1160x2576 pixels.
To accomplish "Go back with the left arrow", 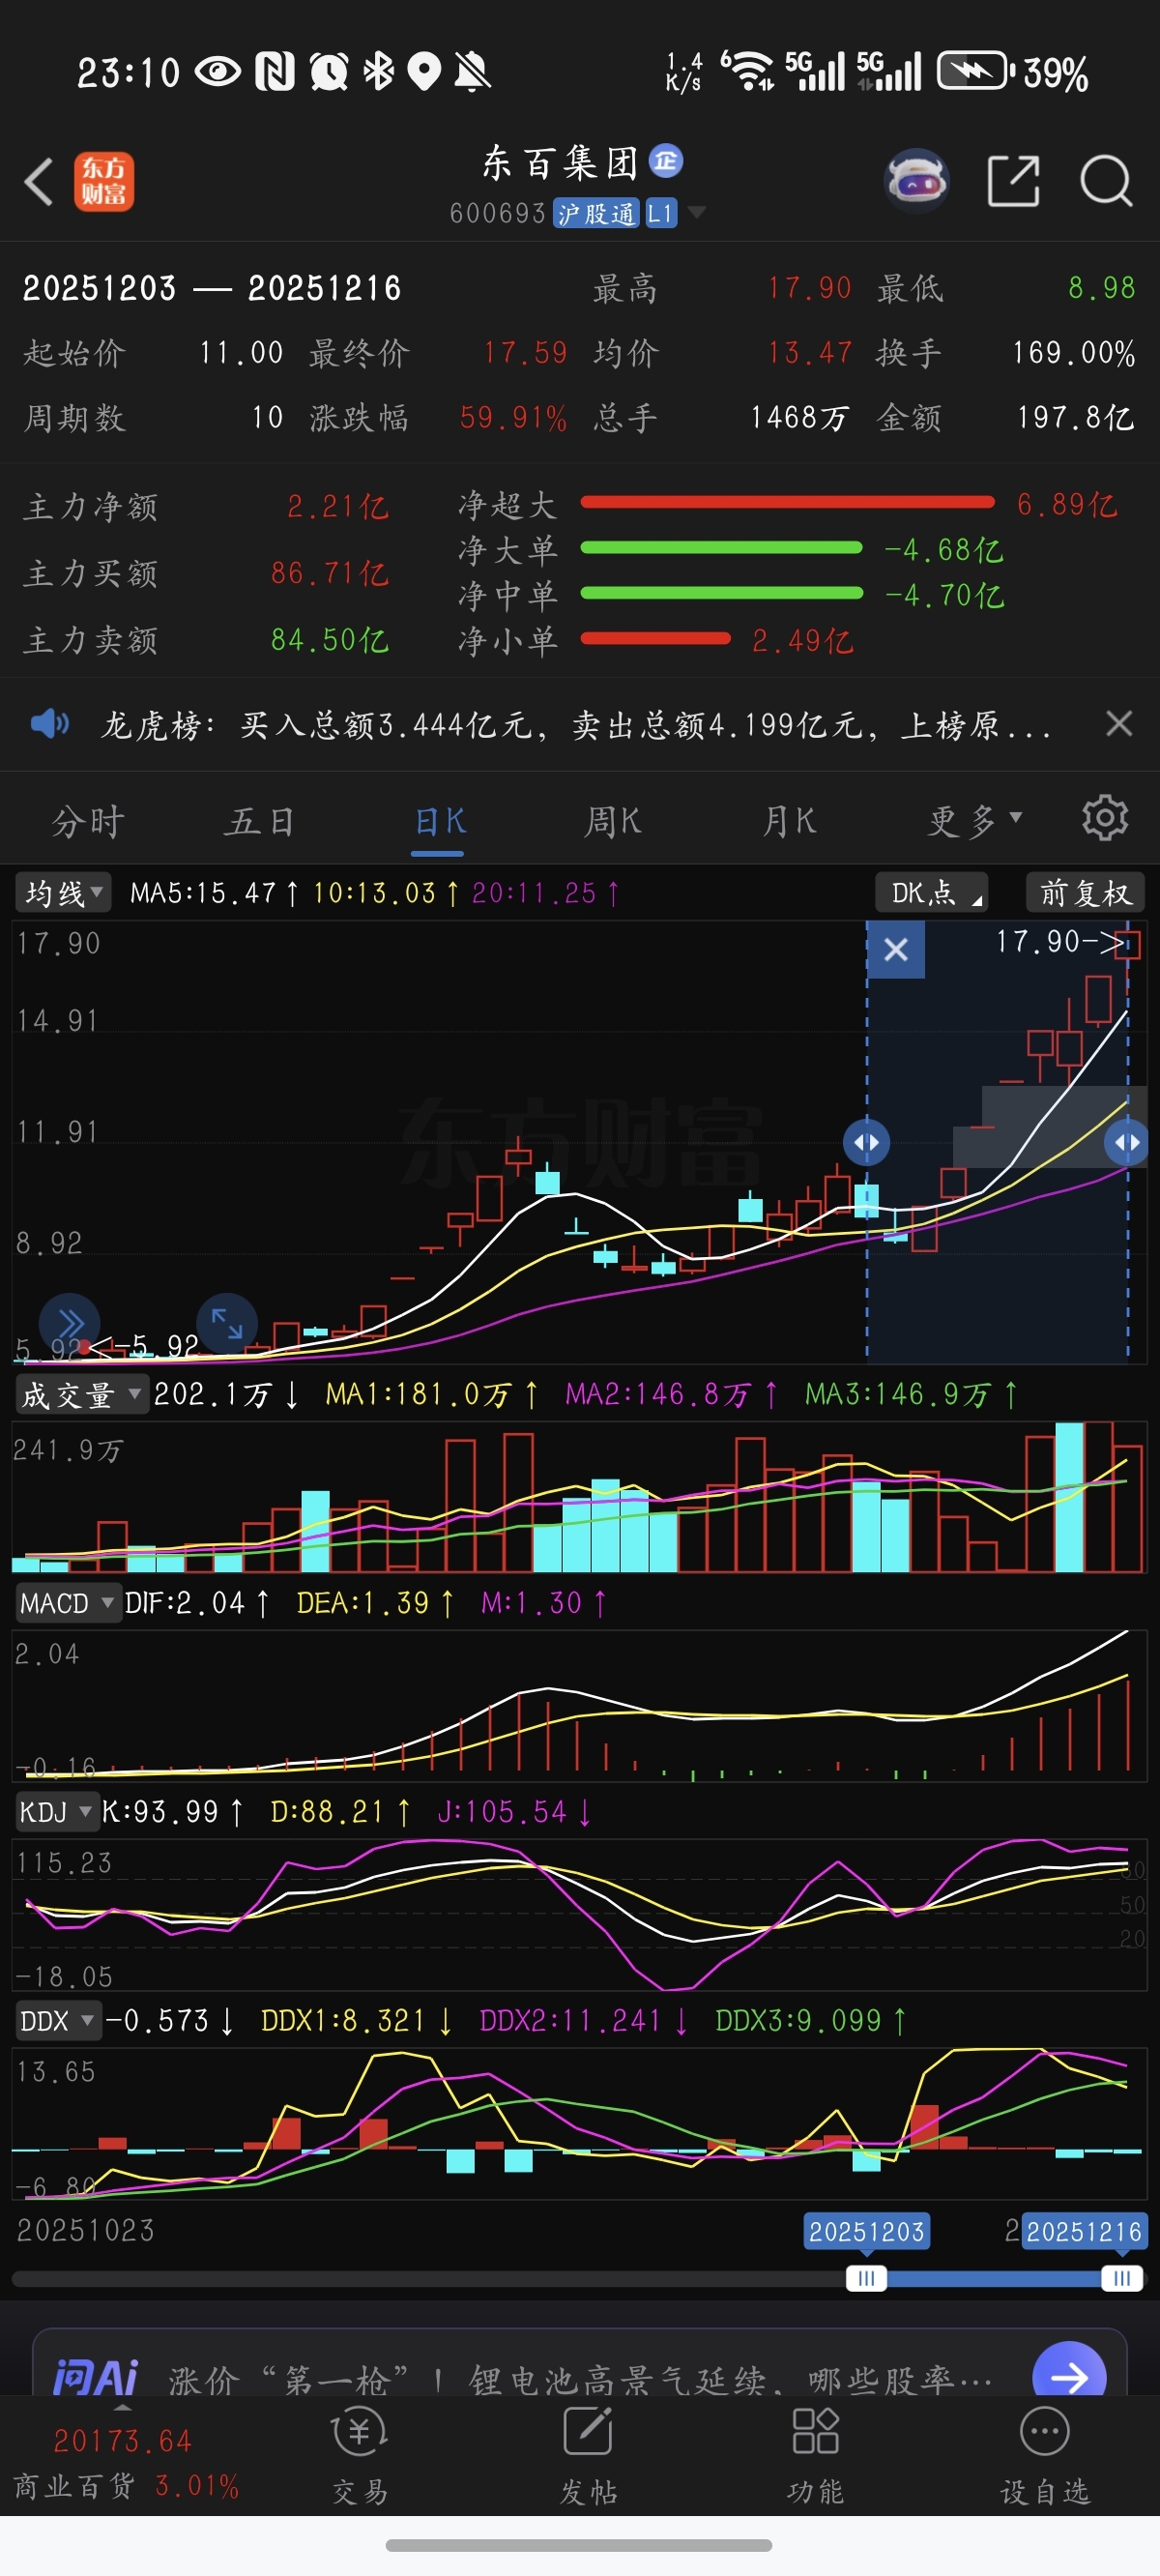I will (38, 182).
